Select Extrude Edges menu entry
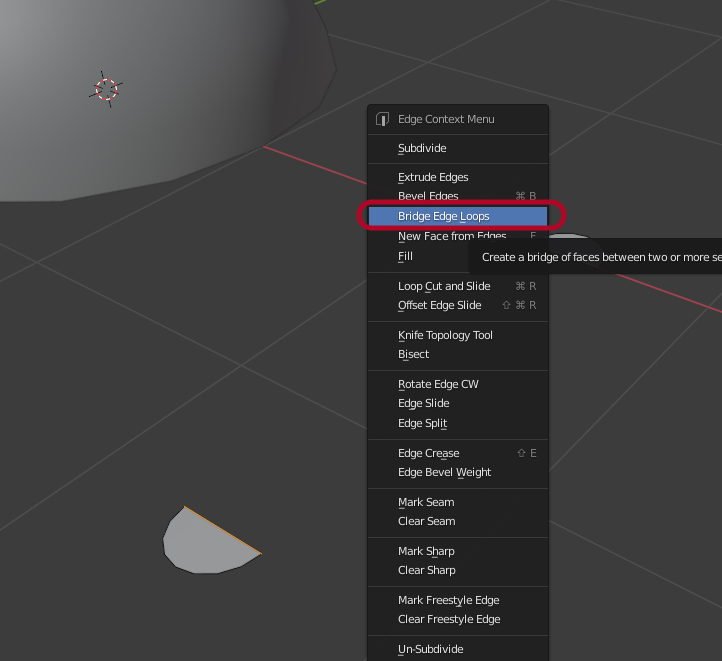The width and height of the screenshot is (722, 661). pos(458,177)
